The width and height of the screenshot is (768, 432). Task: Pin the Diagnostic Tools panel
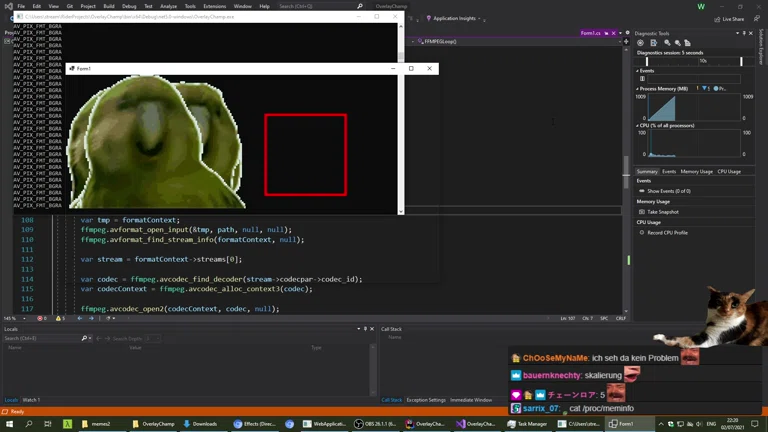coord(744,33)
